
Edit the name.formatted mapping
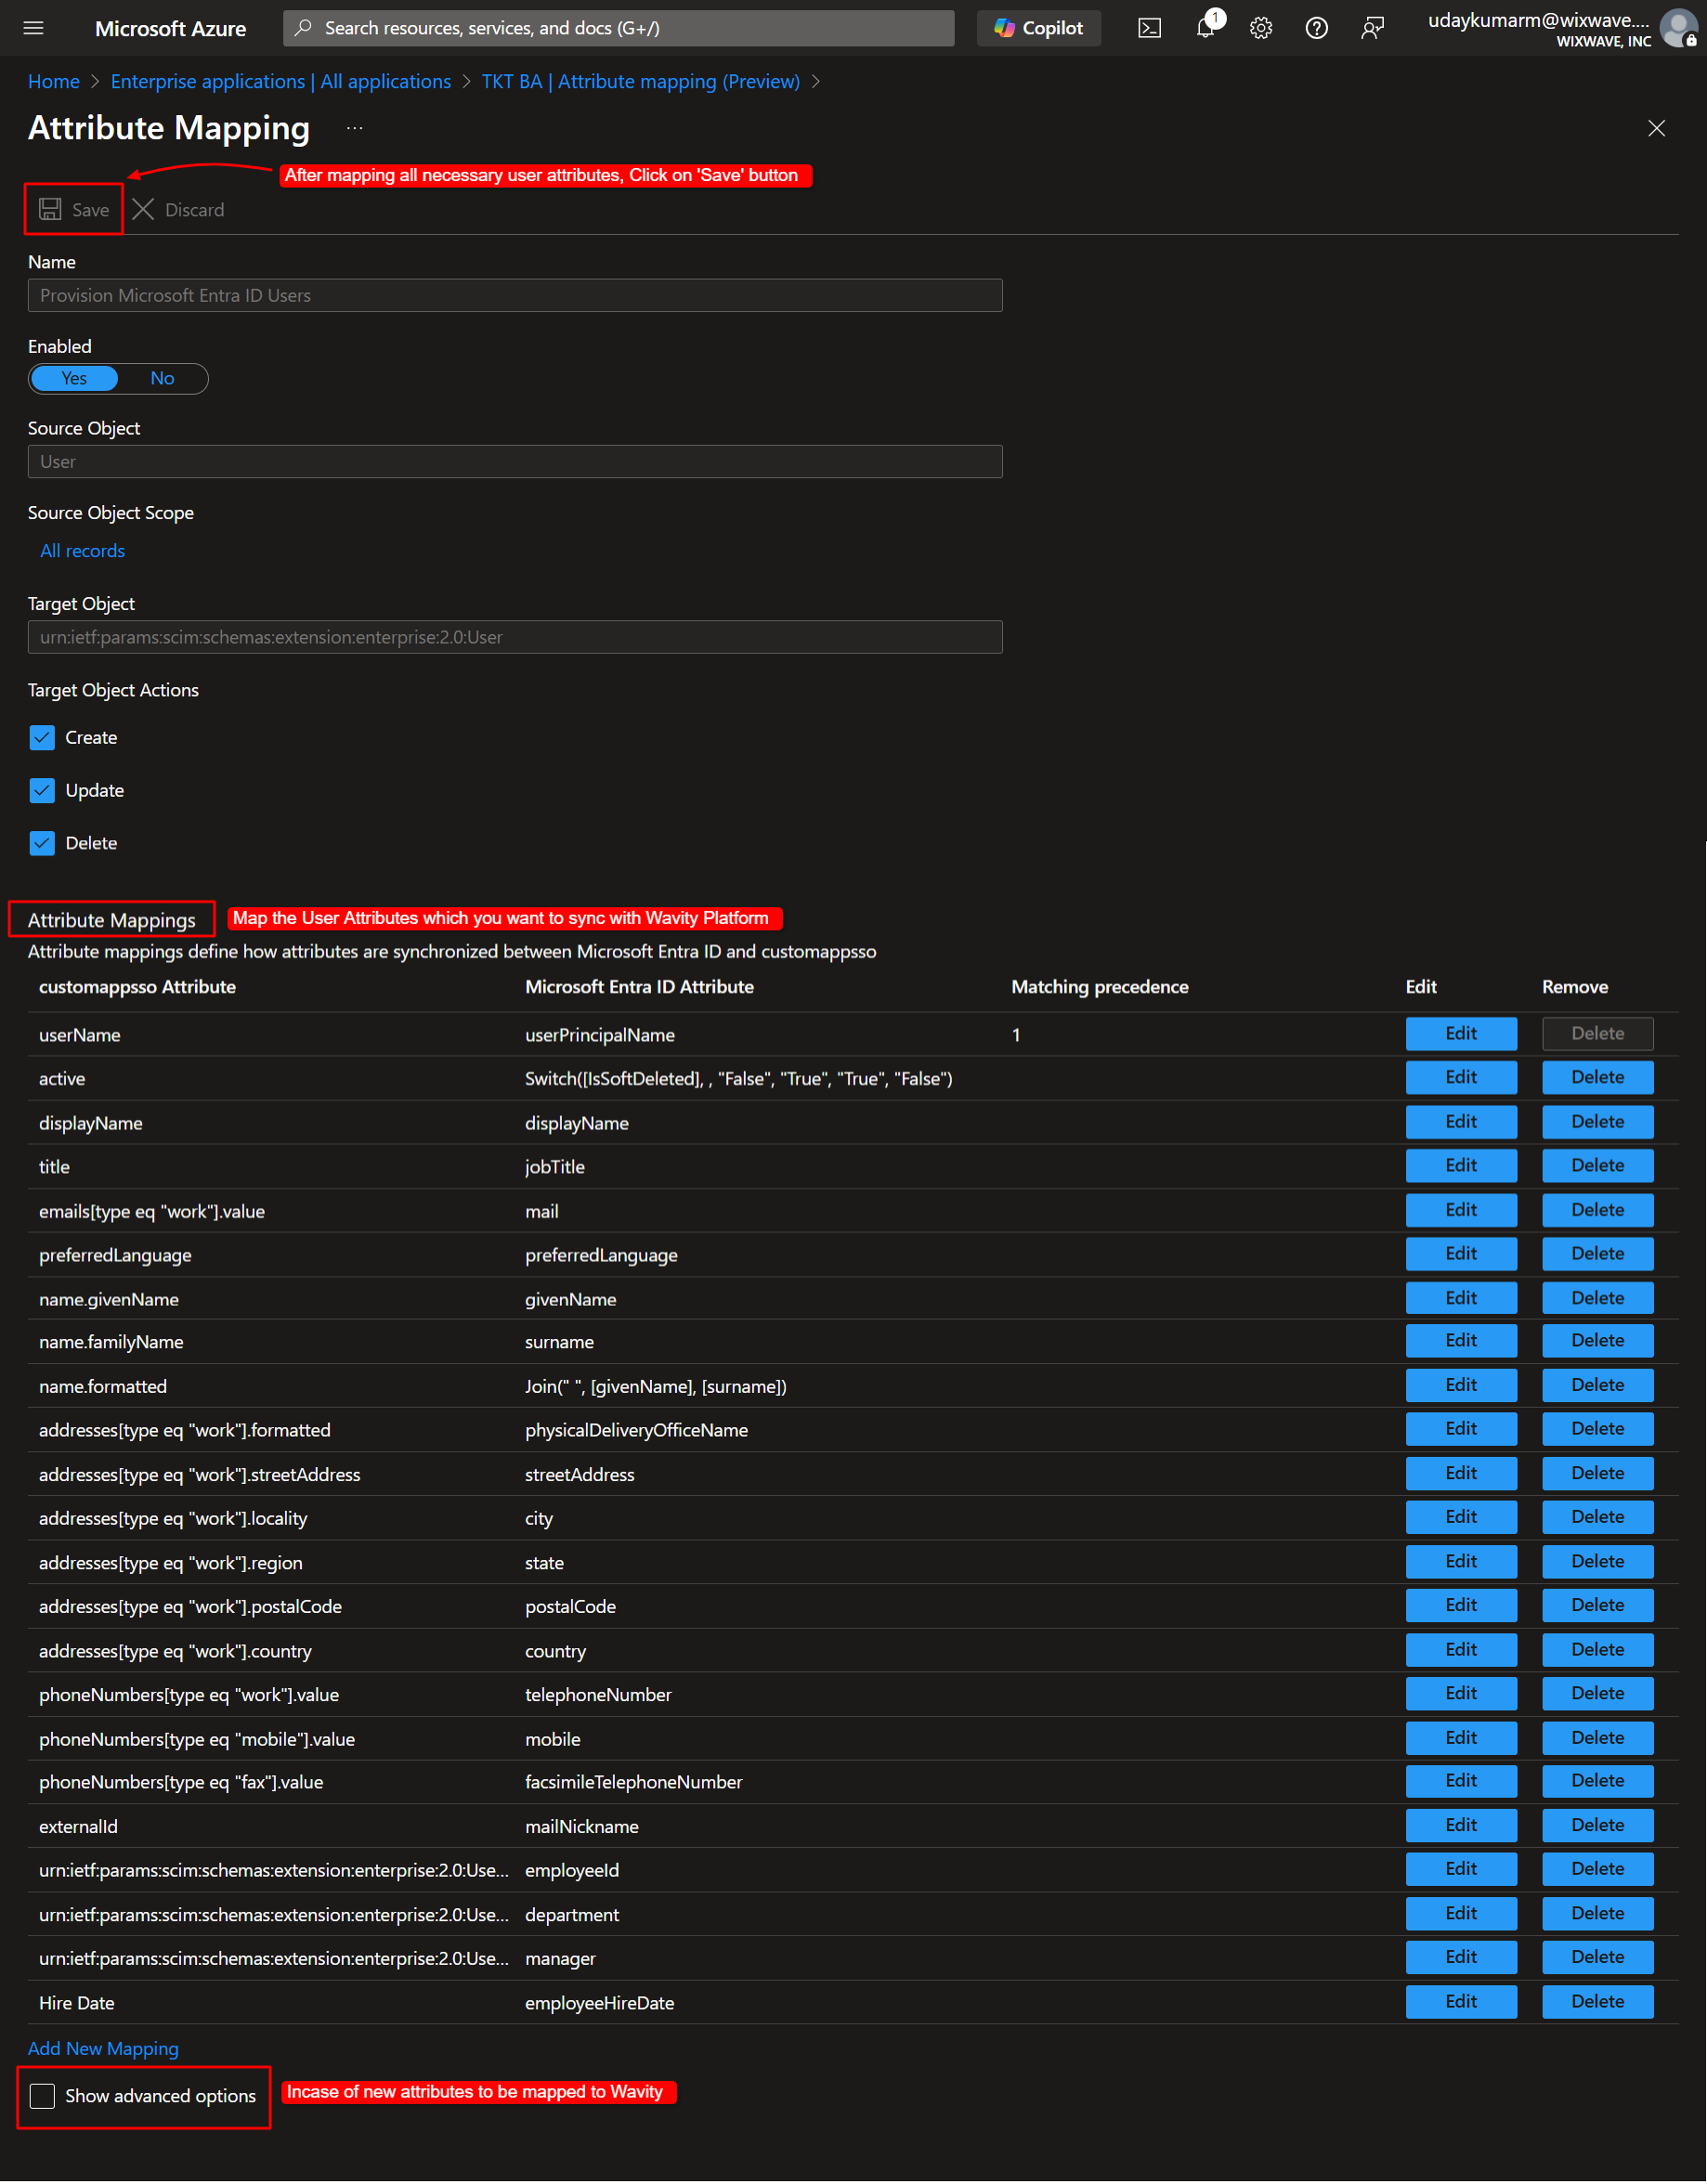(x=1461, y=1385)
